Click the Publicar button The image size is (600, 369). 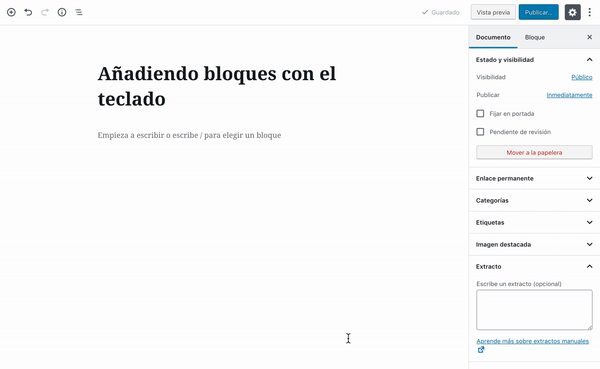538,12
